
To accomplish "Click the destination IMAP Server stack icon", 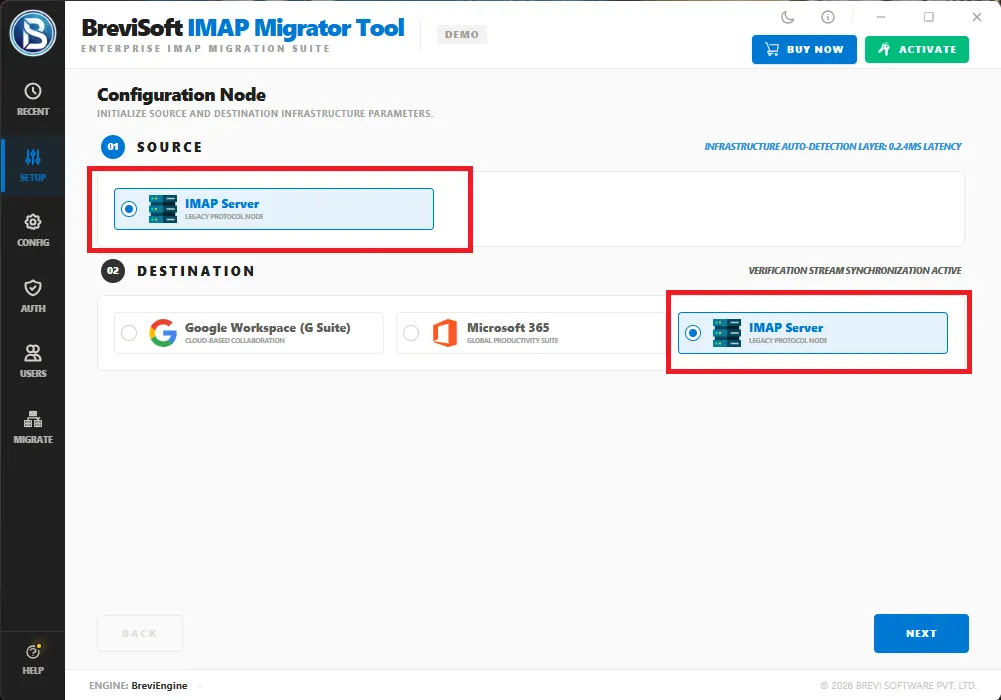I will click(x=726, y=332).
